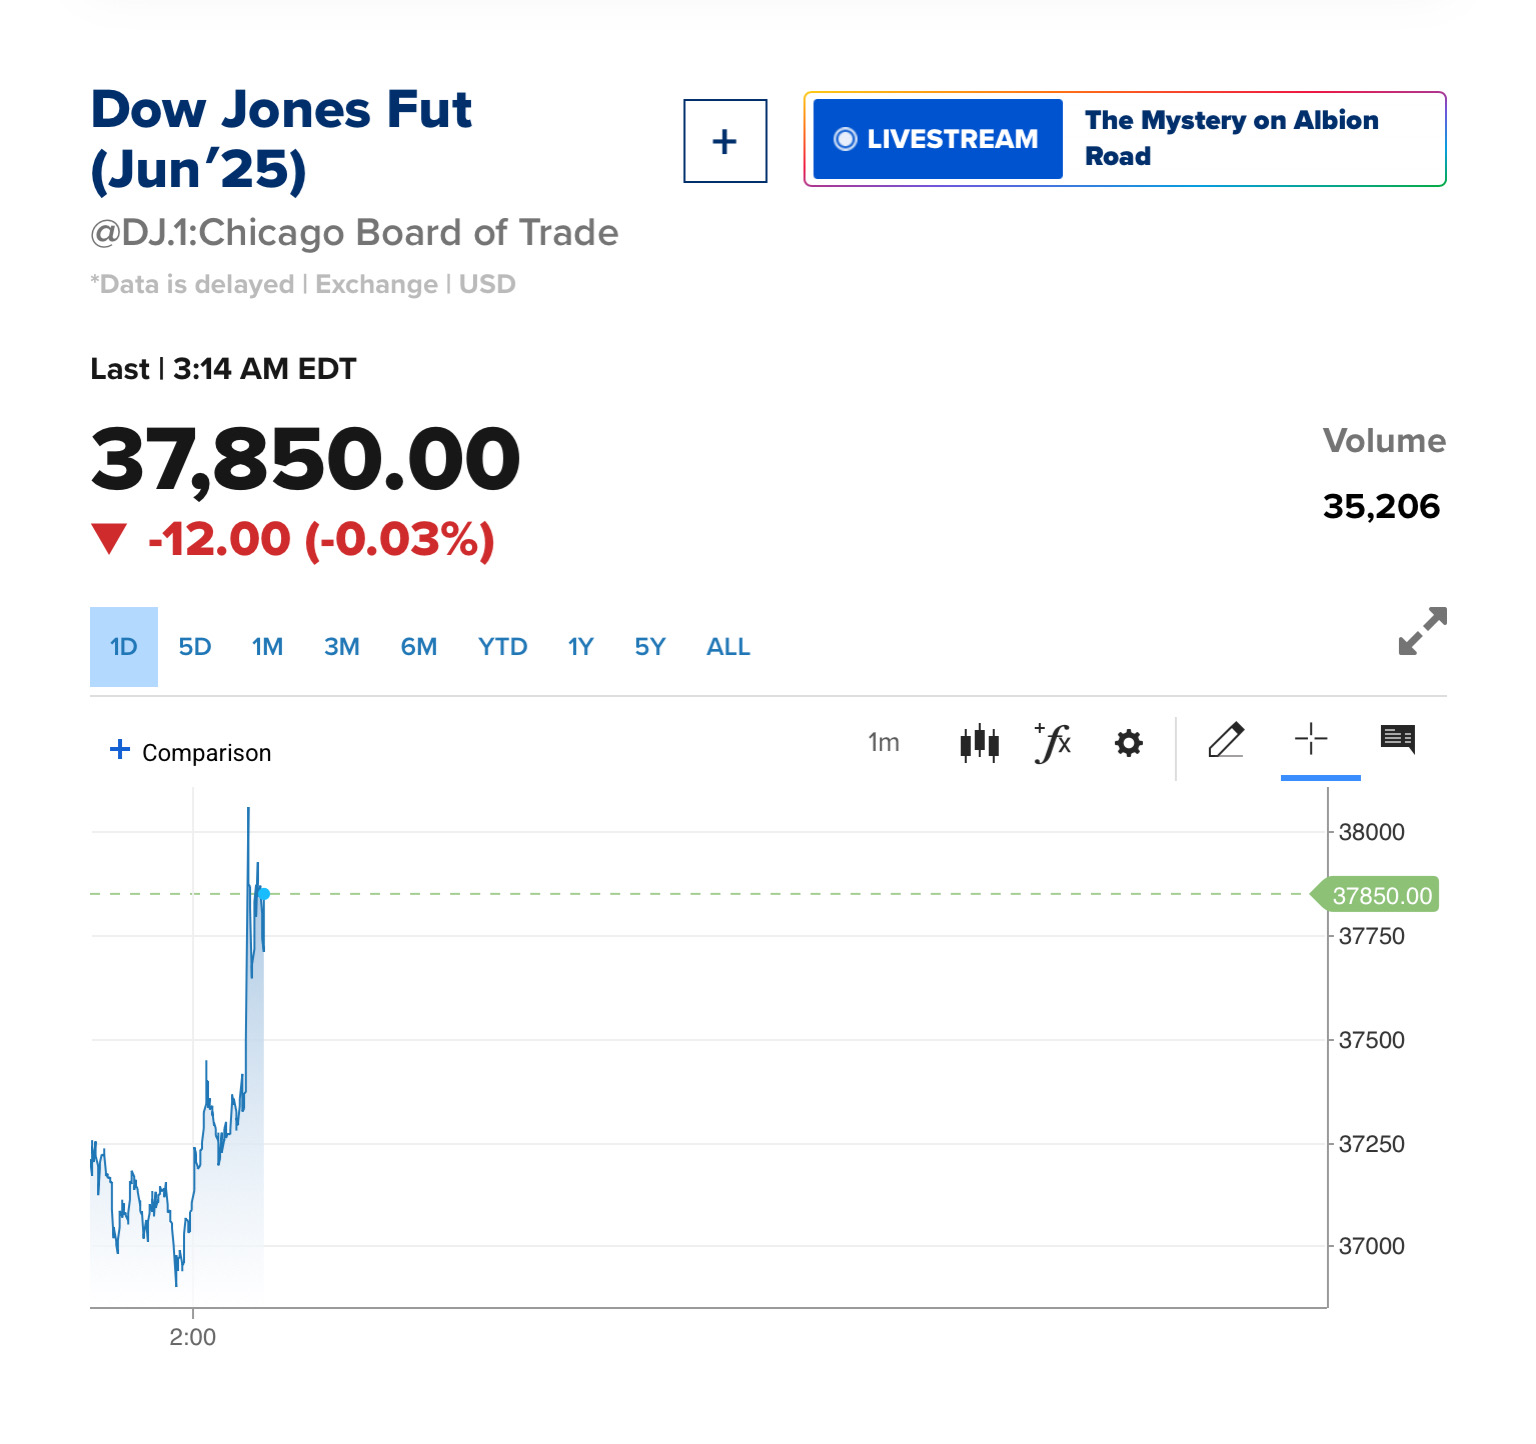Expand chart to fullscreen

(x=1422, y=631)
